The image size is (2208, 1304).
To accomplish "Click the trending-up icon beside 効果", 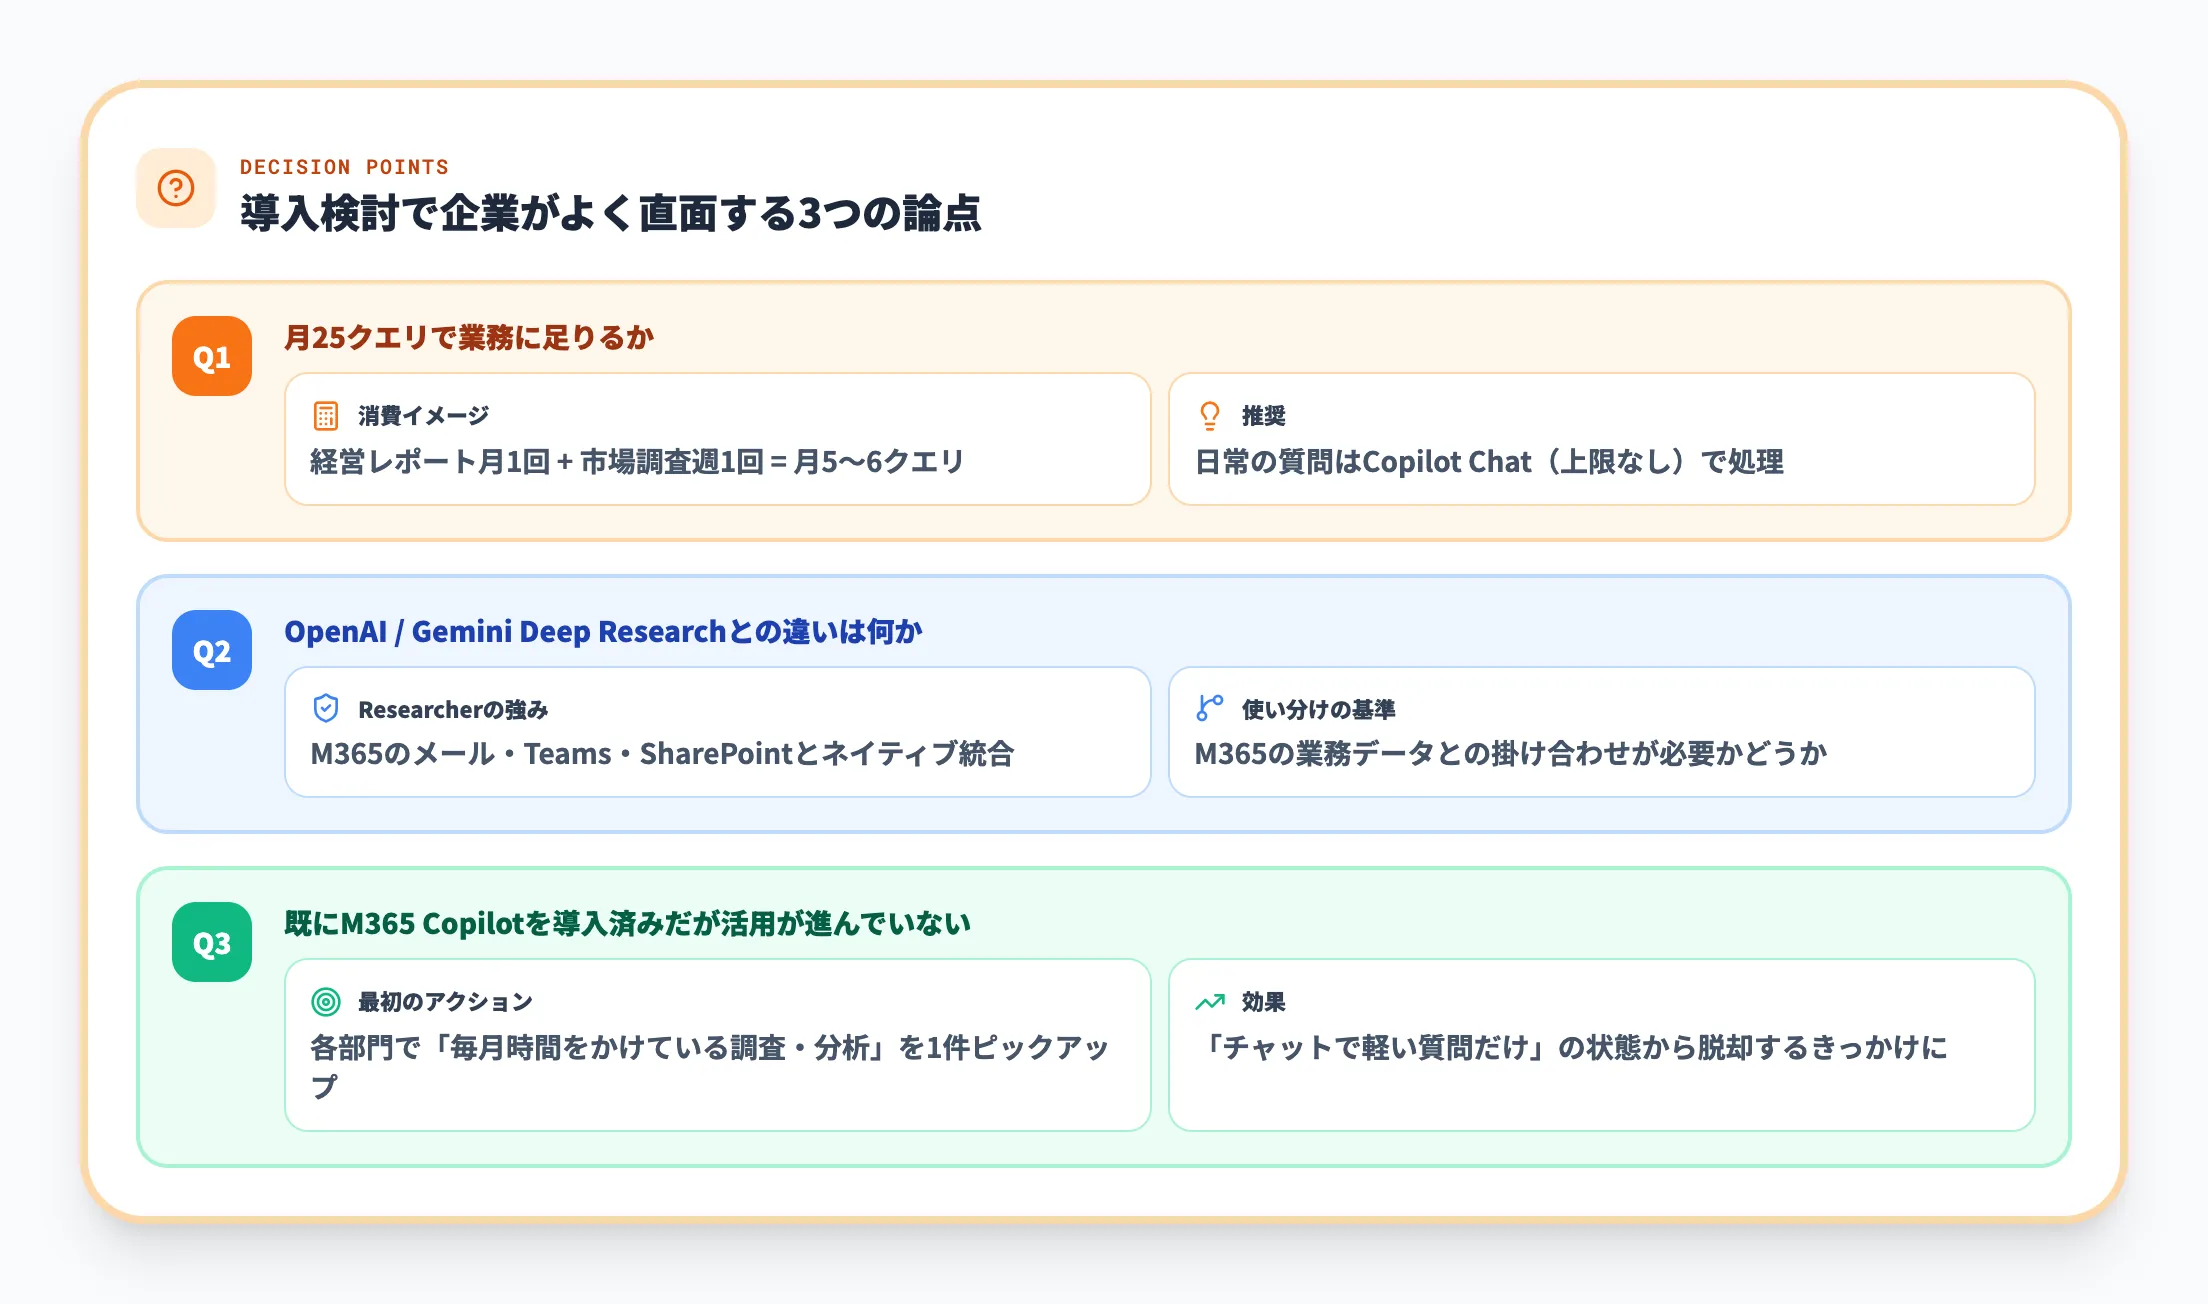I will point(1210,1001).
